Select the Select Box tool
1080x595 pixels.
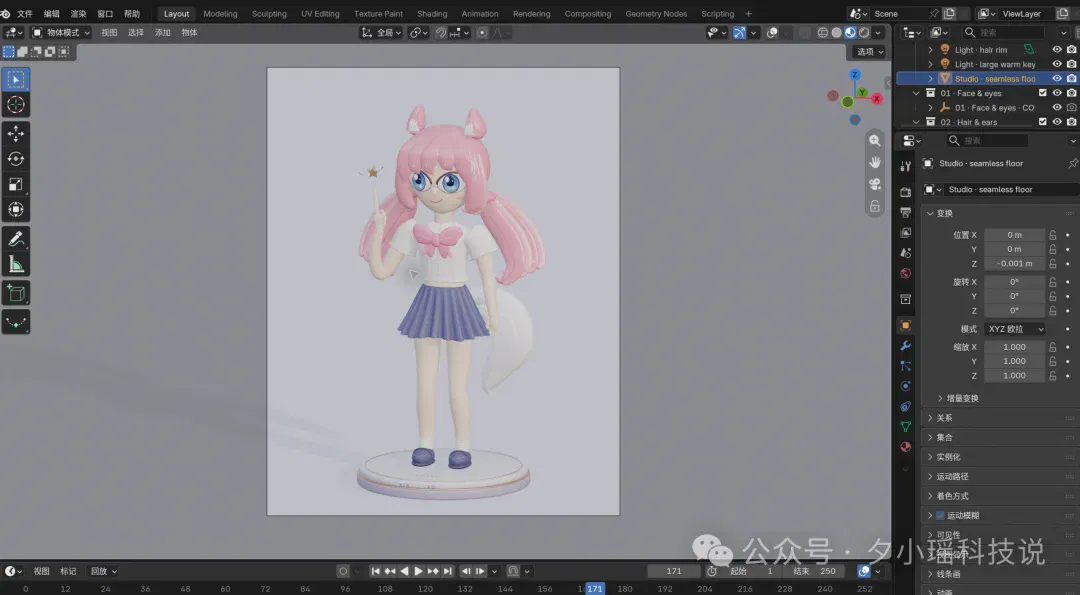16,80
